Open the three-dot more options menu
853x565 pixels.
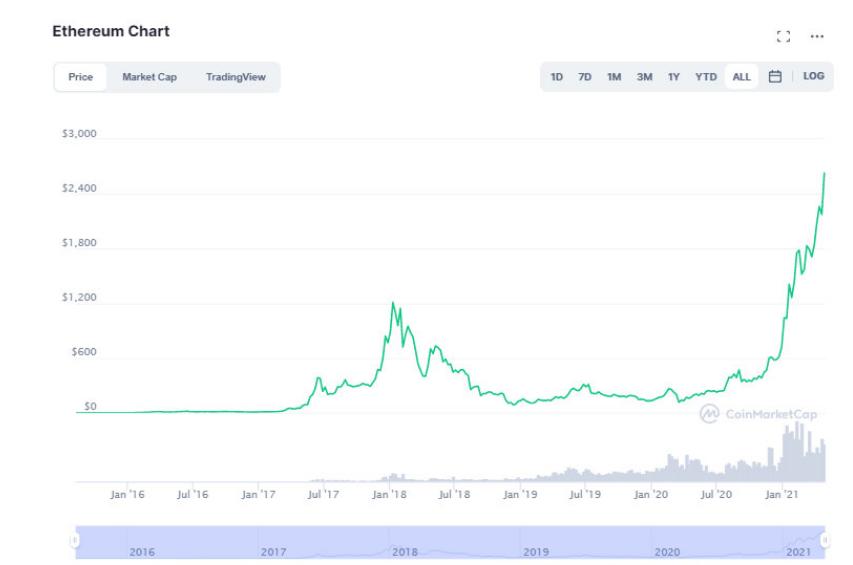[x=817, y=36]
